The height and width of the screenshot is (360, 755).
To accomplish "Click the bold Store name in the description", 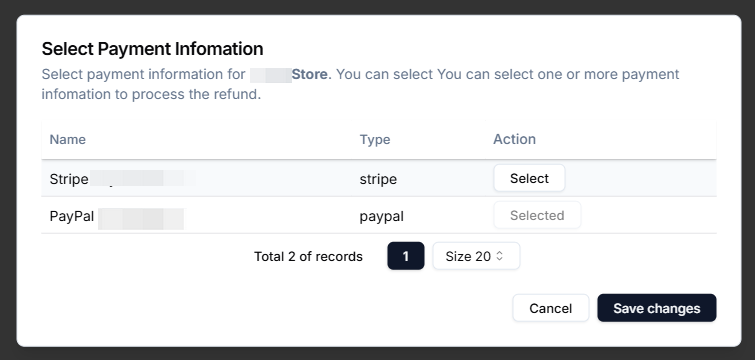I will 310,75.
